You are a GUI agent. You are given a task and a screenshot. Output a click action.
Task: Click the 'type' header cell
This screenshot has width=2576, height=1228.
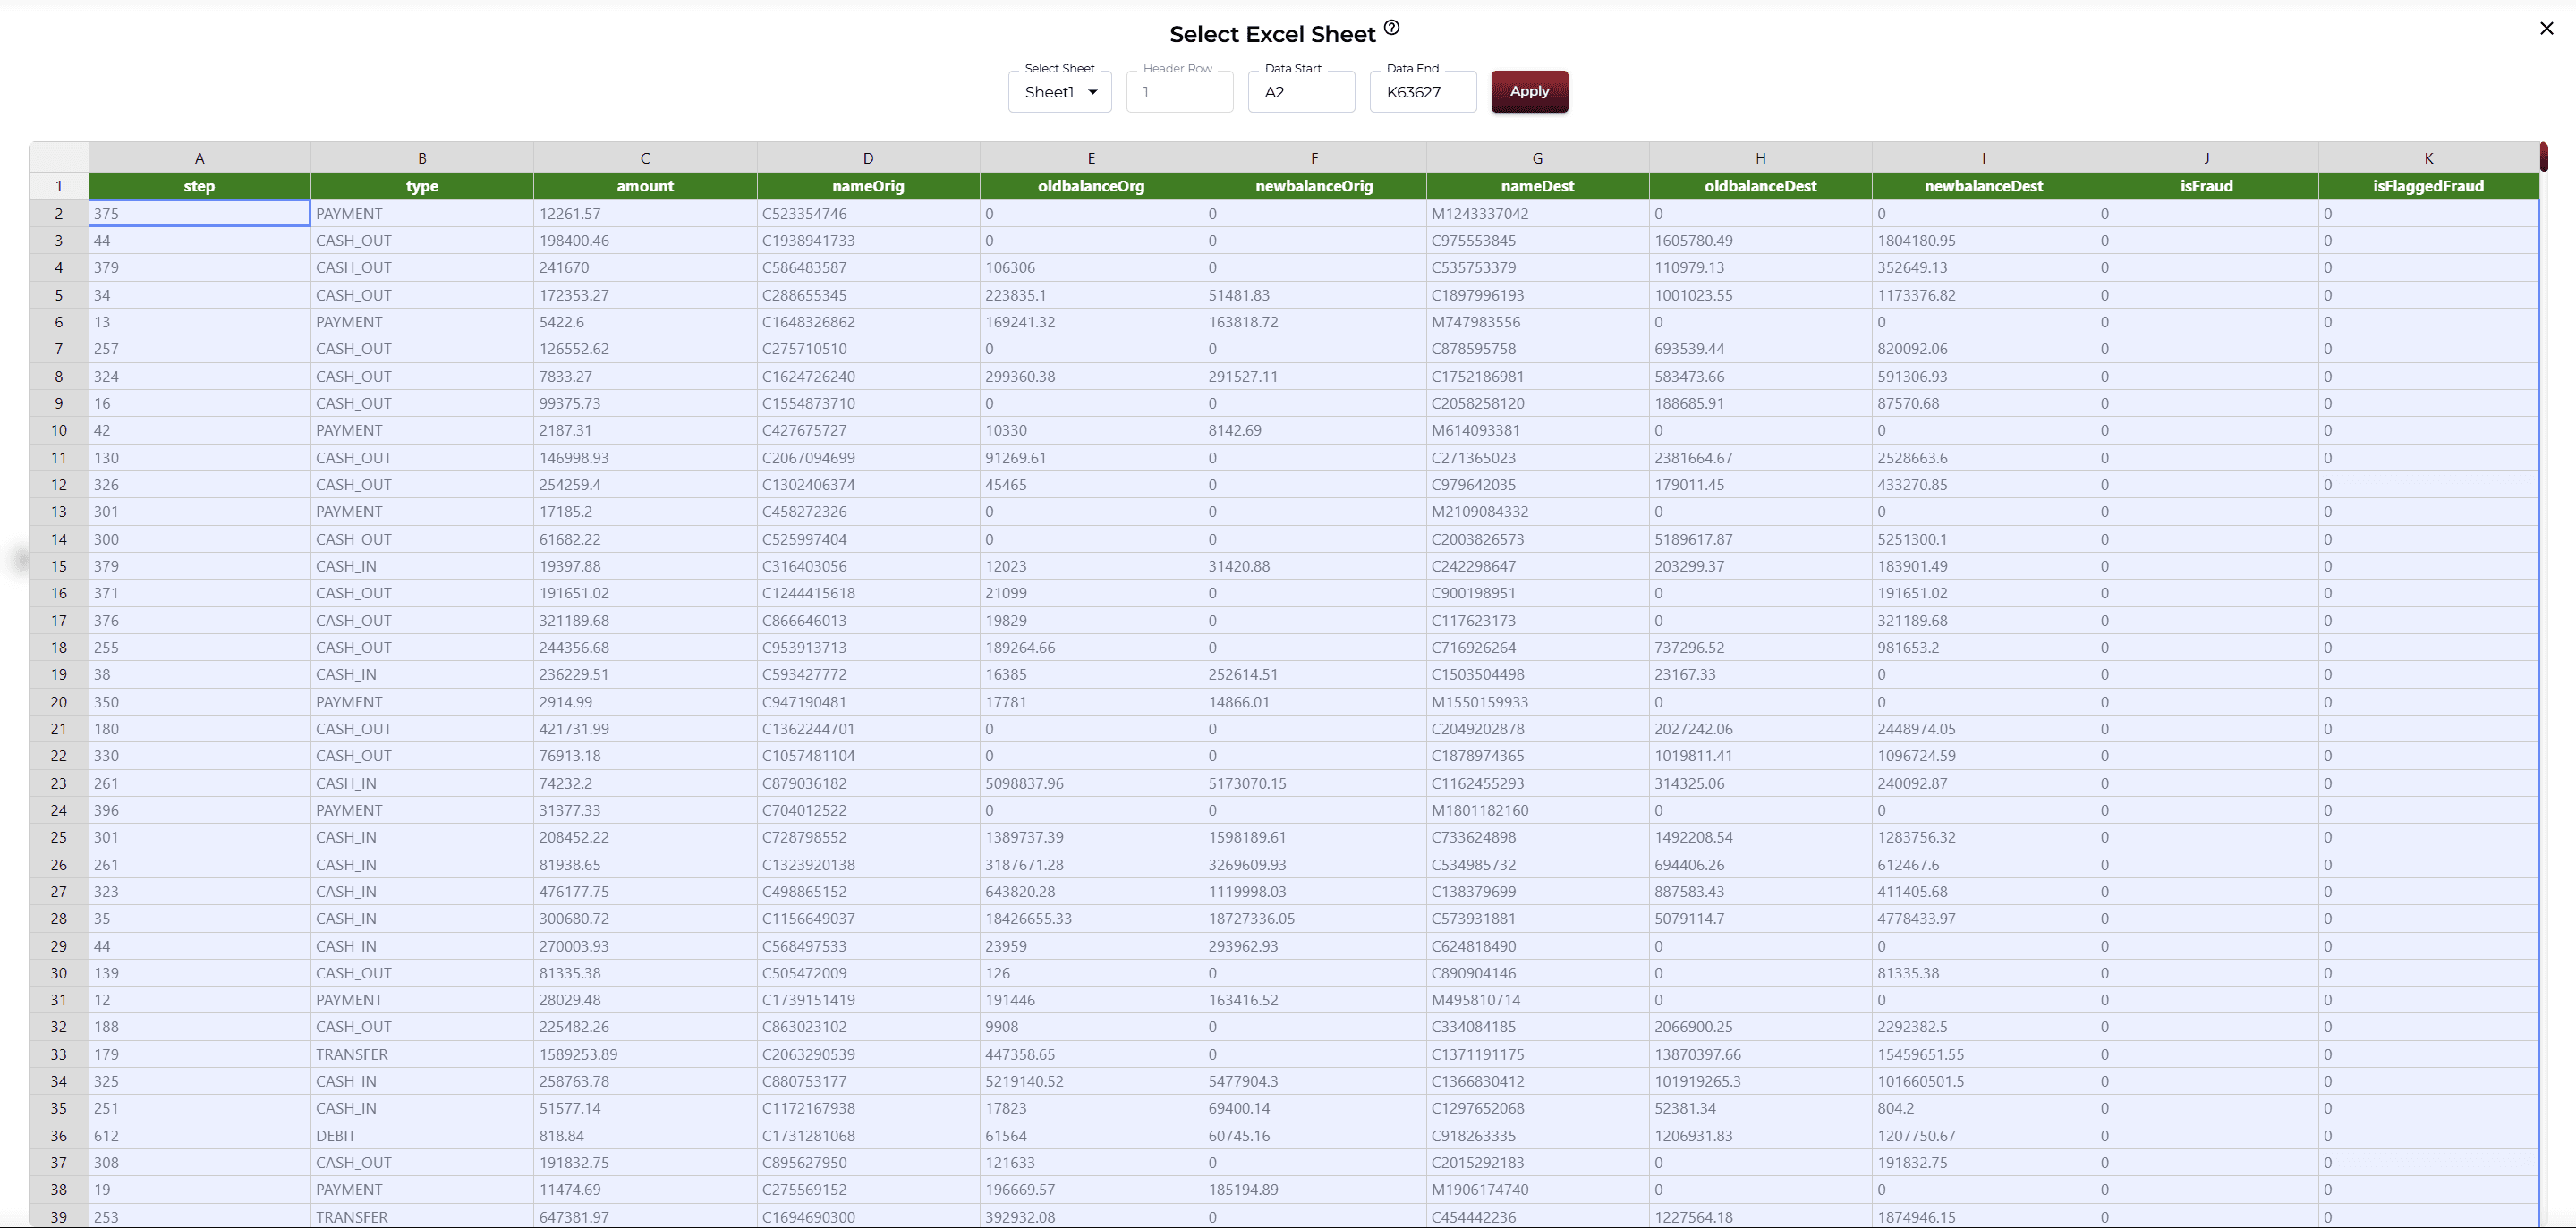pyautogui.click(x=422, y=186)
